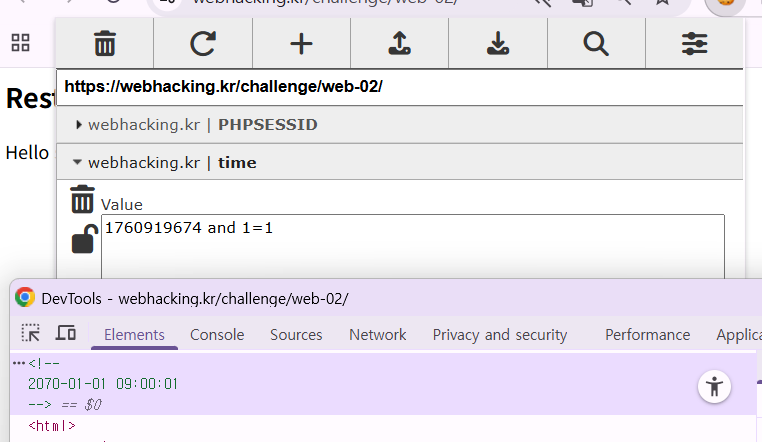
Task: Open the cookie editor options sliders icon
Action: tap(694, 44)
